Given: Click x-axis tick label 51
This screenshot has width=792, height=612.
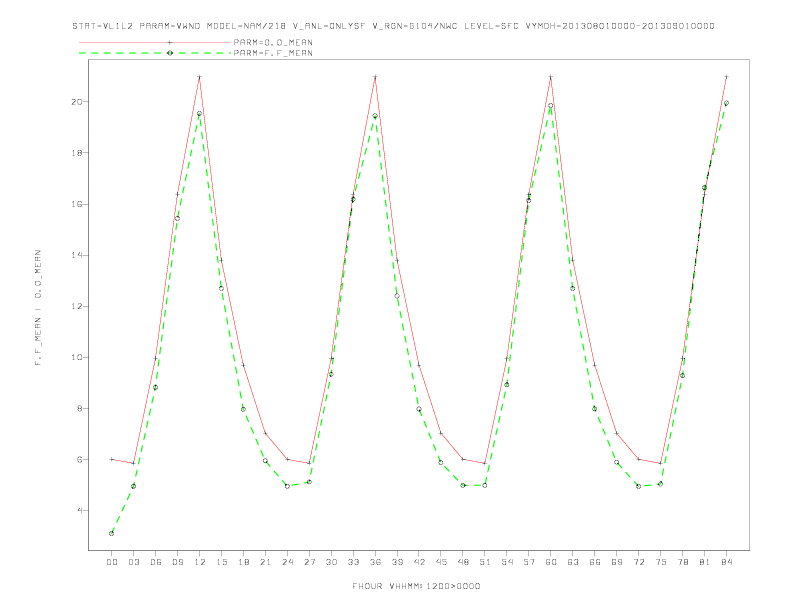Looking at the screenshot, I should click(485, 562).
